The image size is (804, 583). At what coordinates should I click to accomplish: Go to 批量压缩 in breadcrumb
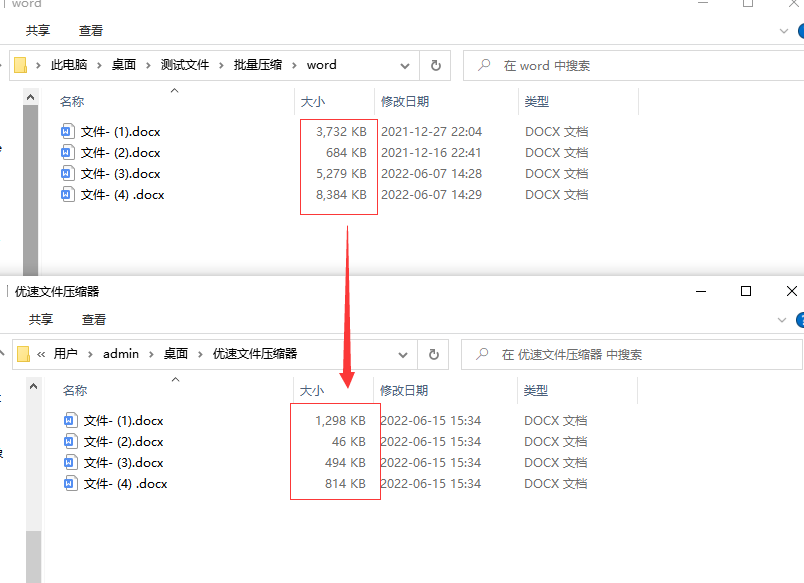click(x=258, y=65)
